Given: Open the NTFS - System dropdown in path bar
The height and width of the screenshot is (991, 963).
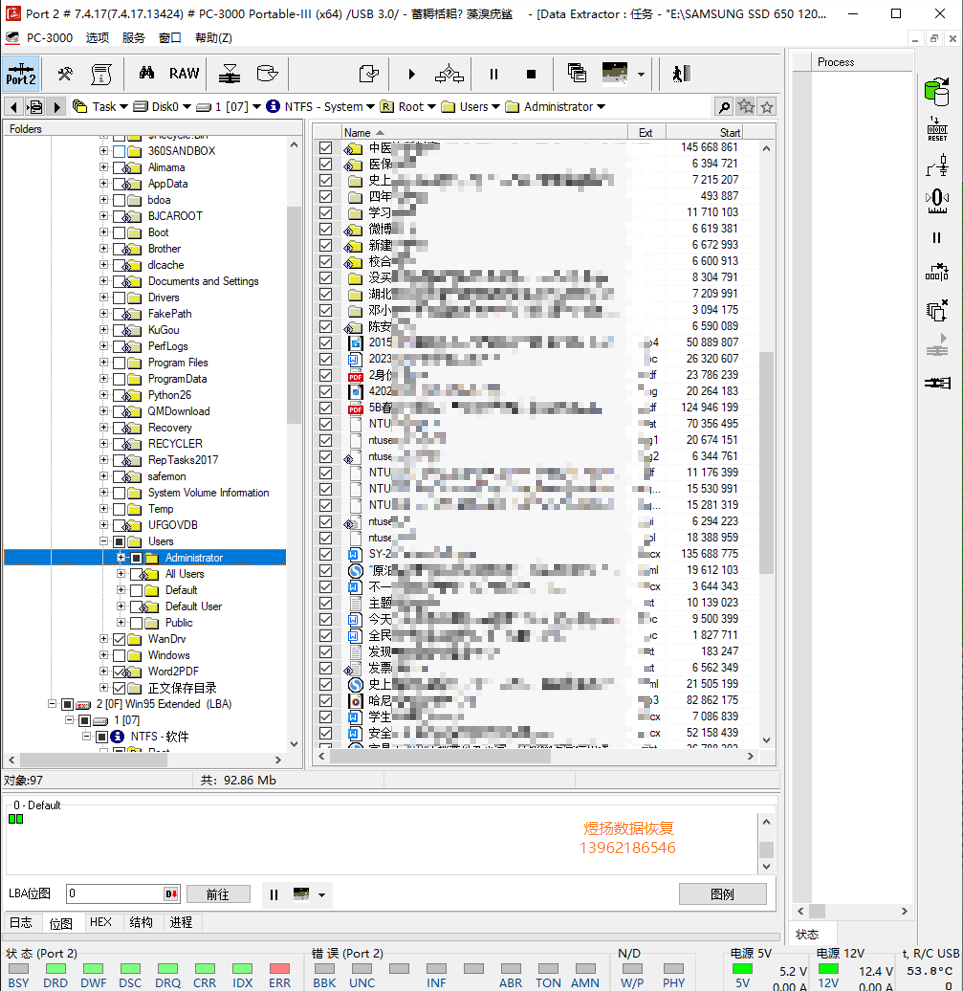Looking at the screenshot, I should (x=370, y=107).
